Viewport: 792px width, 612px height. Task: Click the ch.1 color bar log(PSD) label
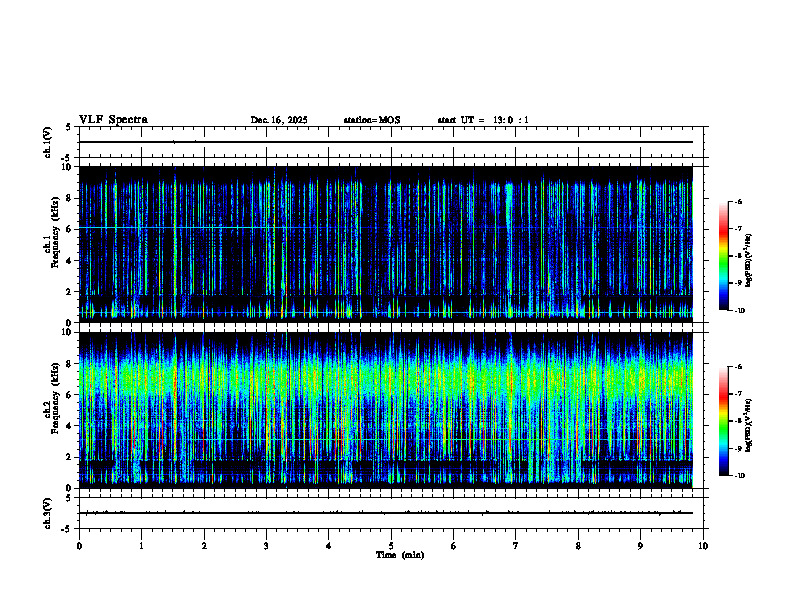(749, 261)
